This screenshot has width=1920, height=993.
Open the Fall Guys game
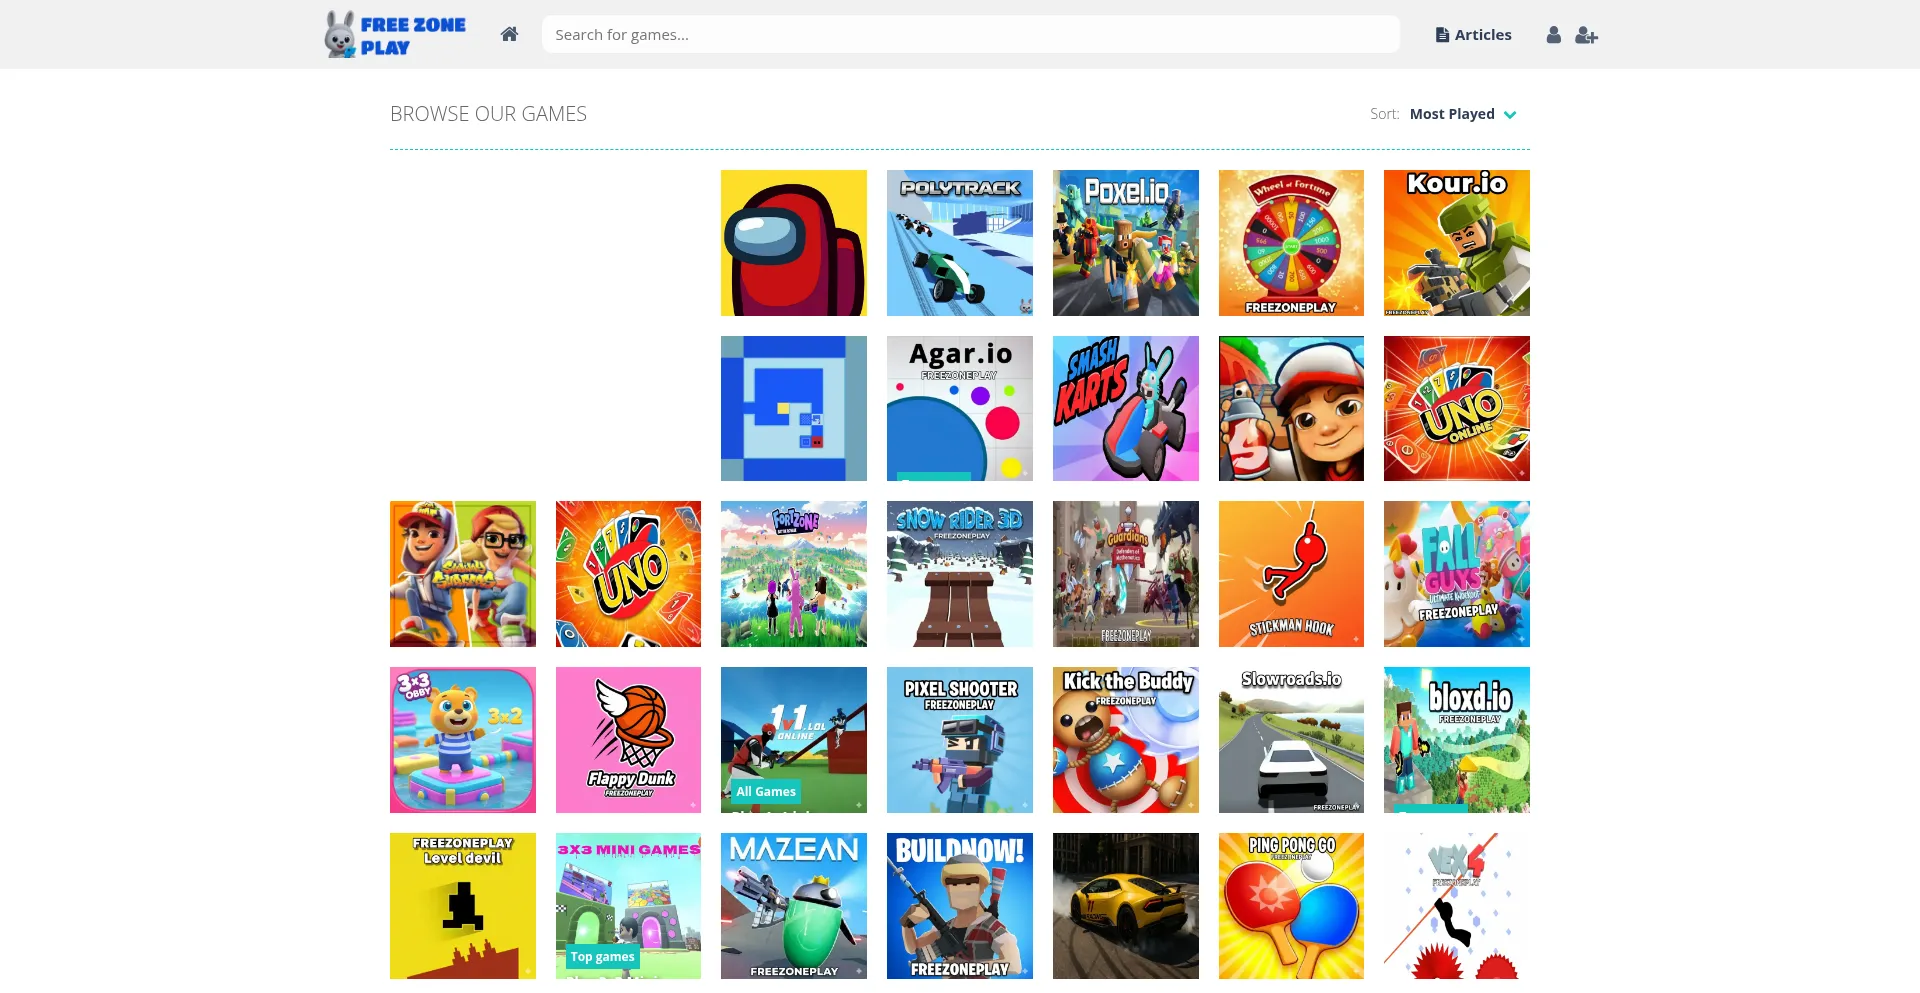[1457, 574]
